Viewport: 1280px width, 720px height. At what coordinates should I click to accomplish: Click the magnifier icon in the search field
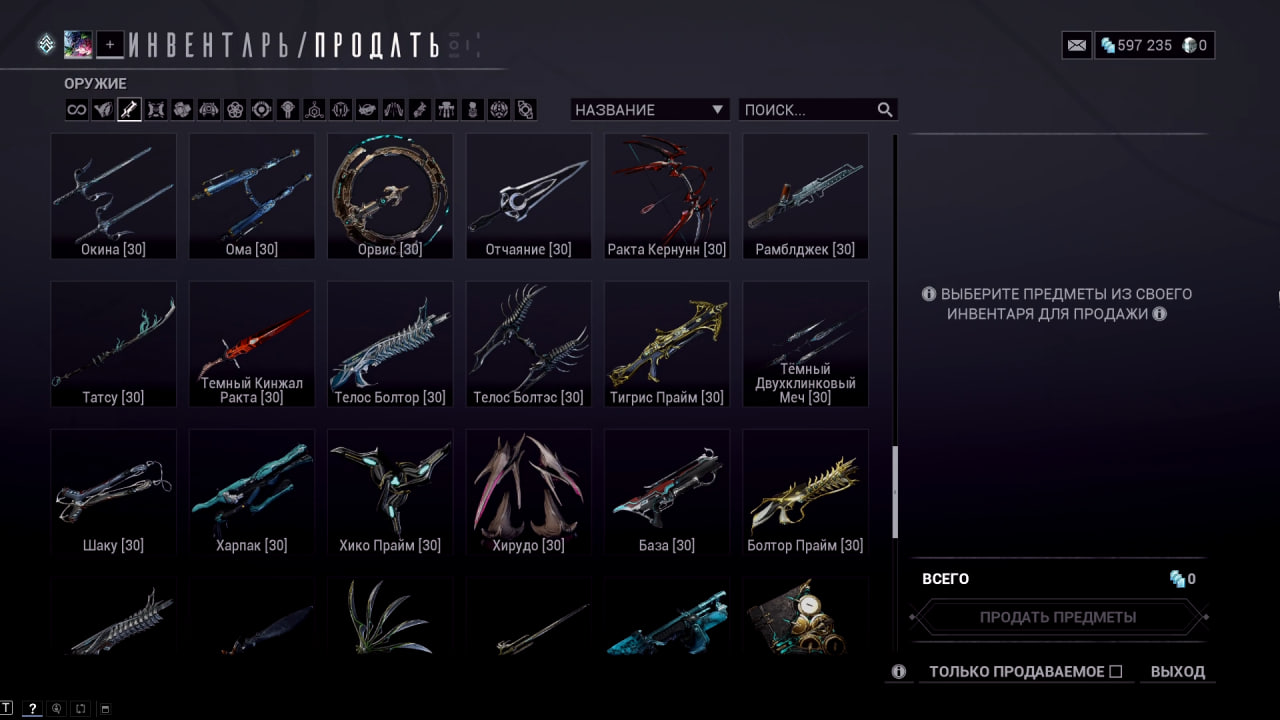(885, 110)
